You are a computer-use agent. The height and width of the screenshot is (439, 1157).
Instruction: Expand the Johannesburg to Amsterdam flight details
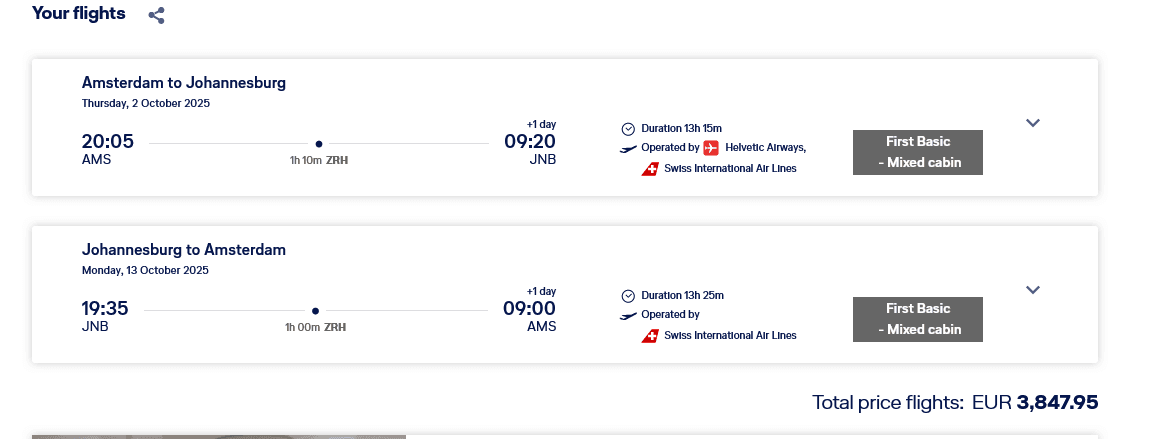point(1033,290)
